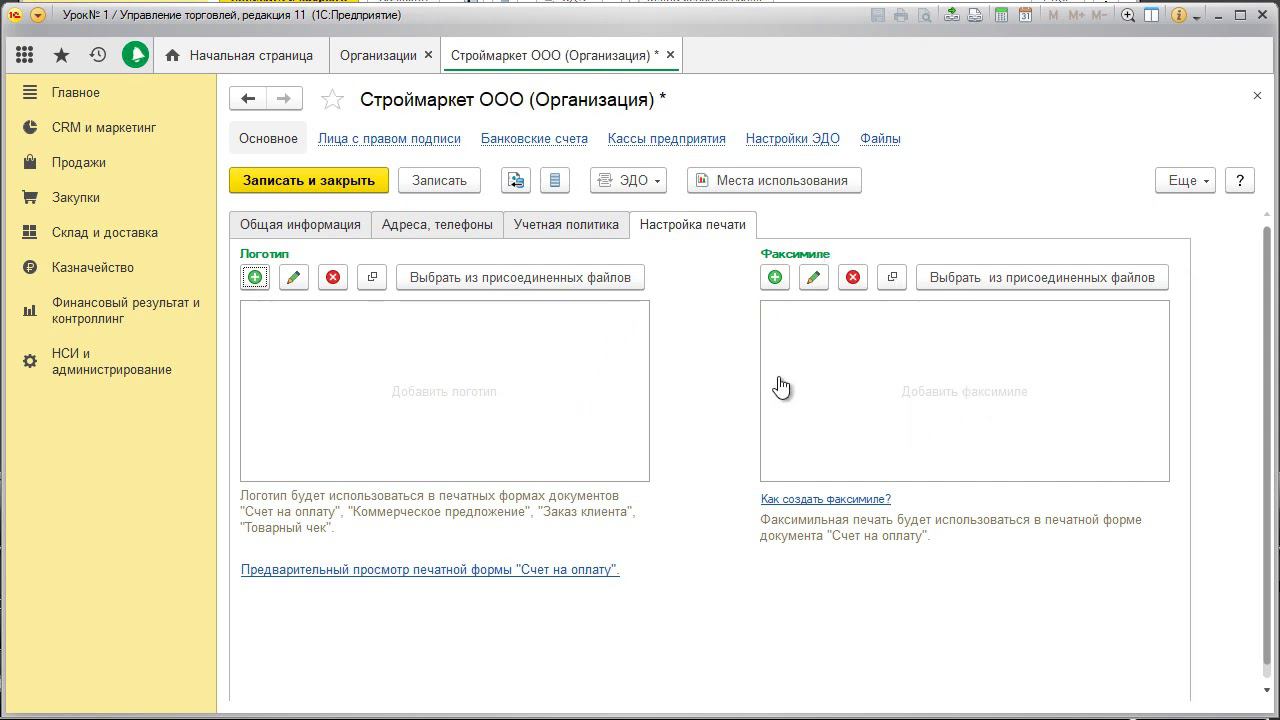This screenshot has width=1280, height=720.
Task: Open Настройки ЭДО link
Action: (x=793, y=139)
